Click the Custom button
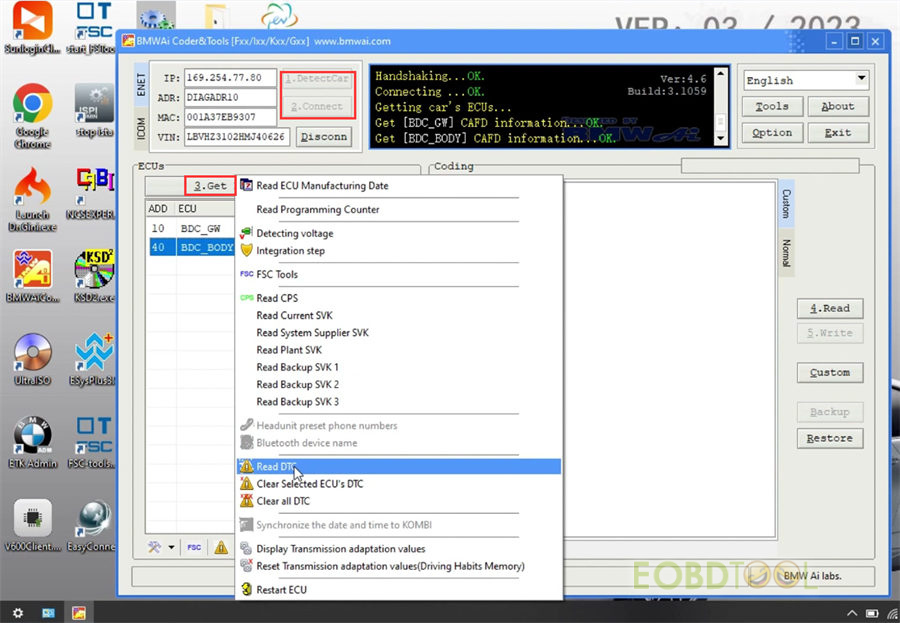 point(830,373)
